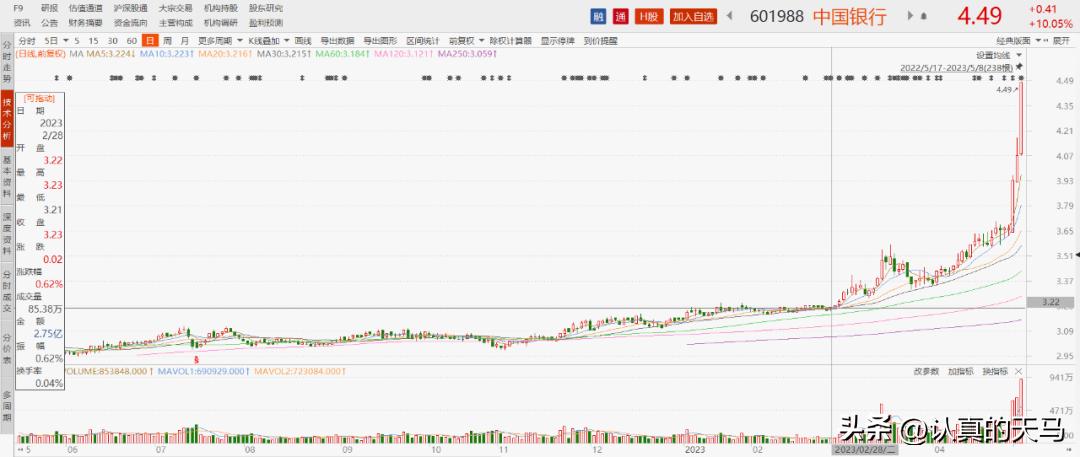This screenshot has width=1080, height=457.
Task: Go to previous stock with left arrow
Action: [x=729, y=16]
